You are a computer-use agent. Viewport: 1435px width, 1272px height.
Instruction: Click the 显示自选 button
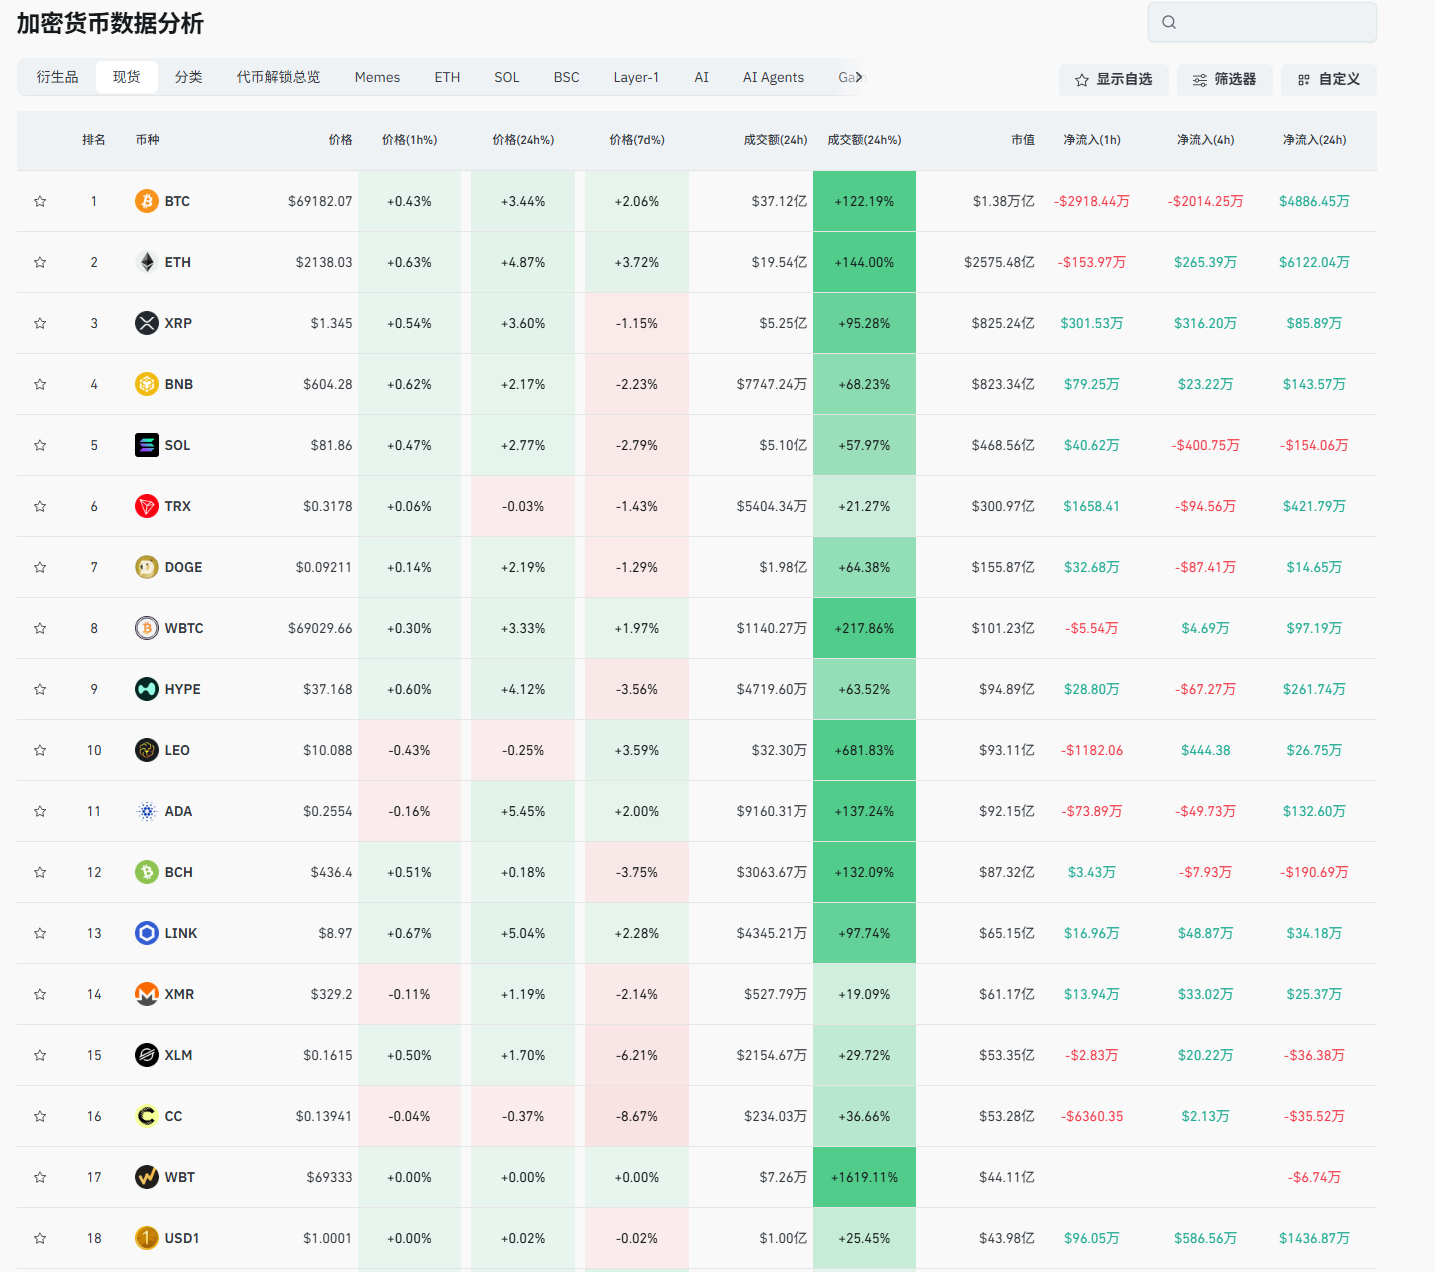(1113, 79)
